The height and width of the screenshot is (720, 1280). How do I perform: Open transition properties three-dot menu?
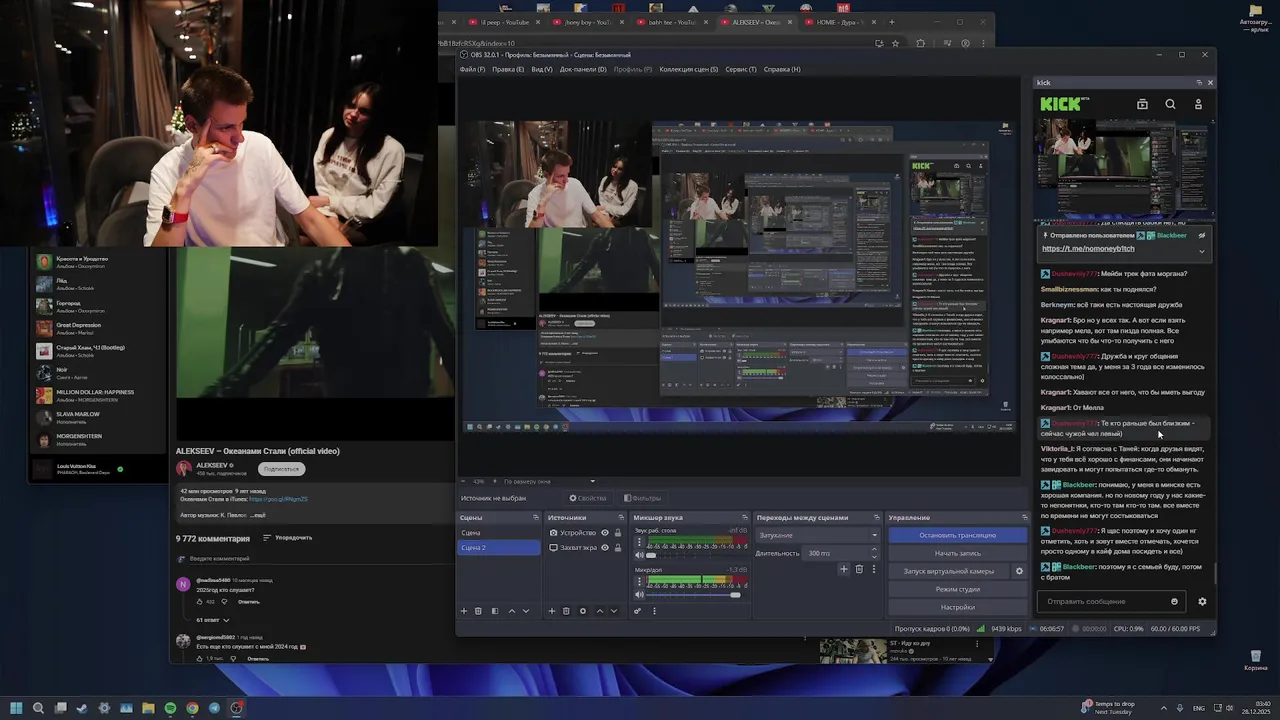click(874, 569)
